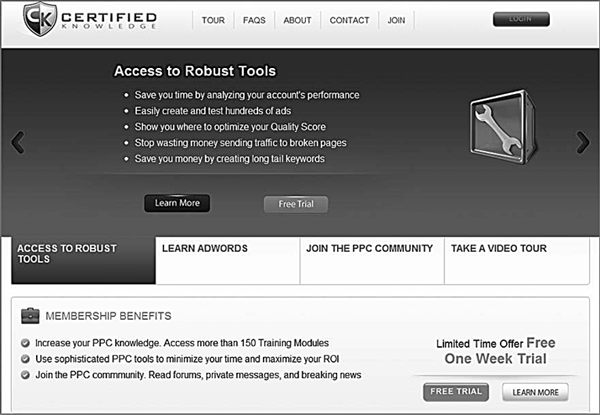
Task: Click checkmark bullet beside Use sophisticated PPC tools
Action: click(25, 359)
